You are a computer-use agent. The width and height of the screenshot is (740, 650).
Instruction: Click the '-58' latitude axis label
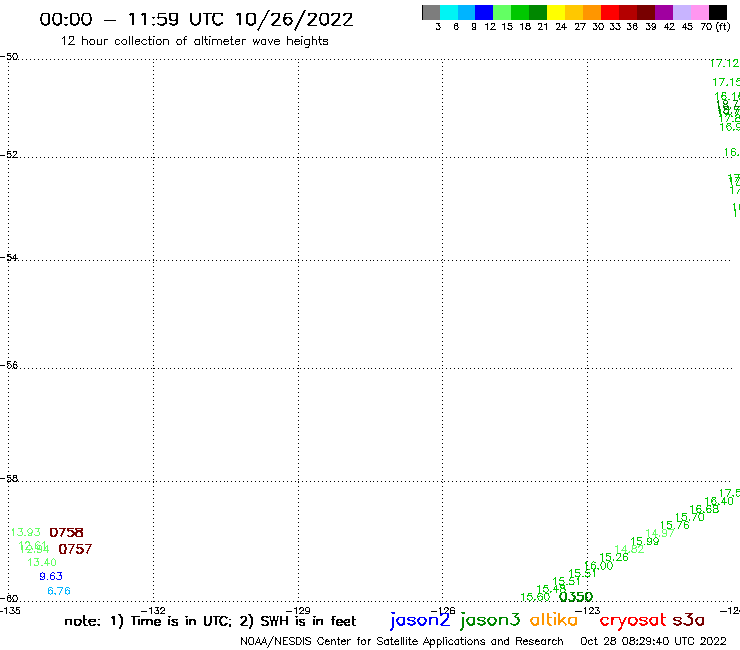coord(9,479)
